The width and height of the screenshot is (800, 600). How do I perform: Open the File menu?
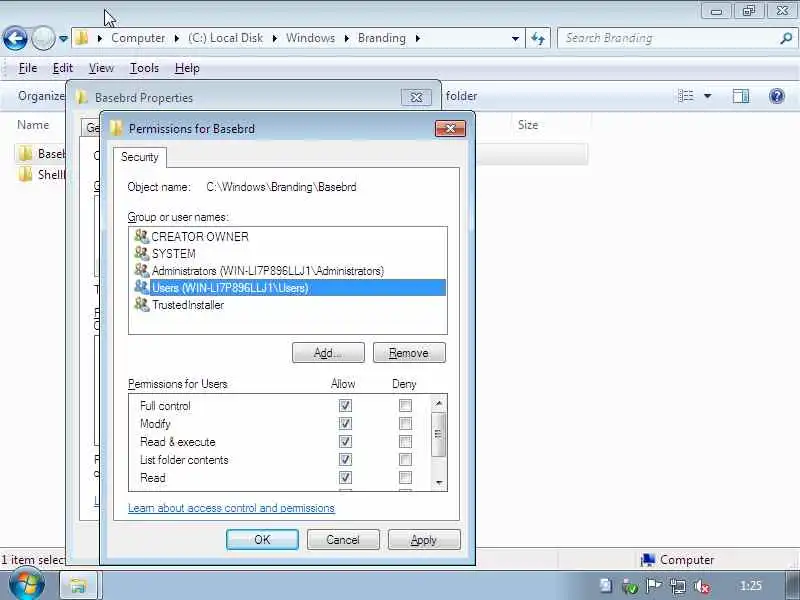(28, 68)
